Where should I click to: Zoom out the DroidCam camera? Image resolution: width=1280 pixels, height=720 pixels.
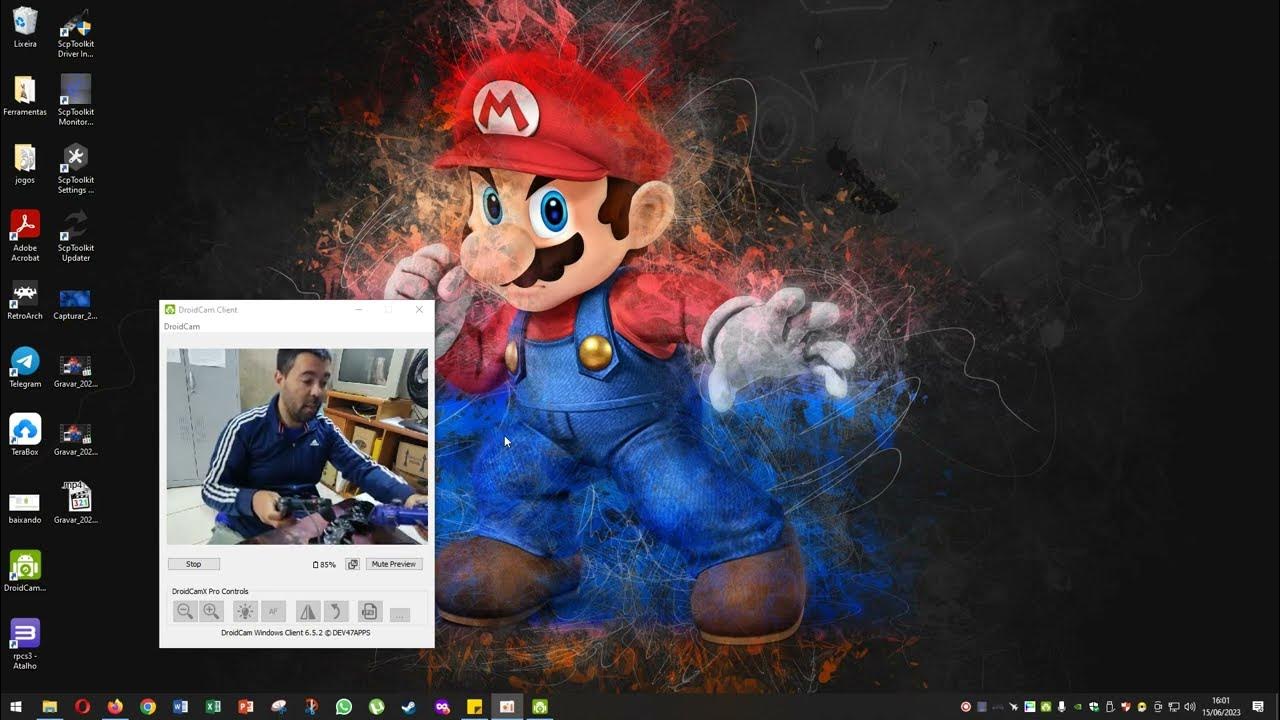point(184,611)
